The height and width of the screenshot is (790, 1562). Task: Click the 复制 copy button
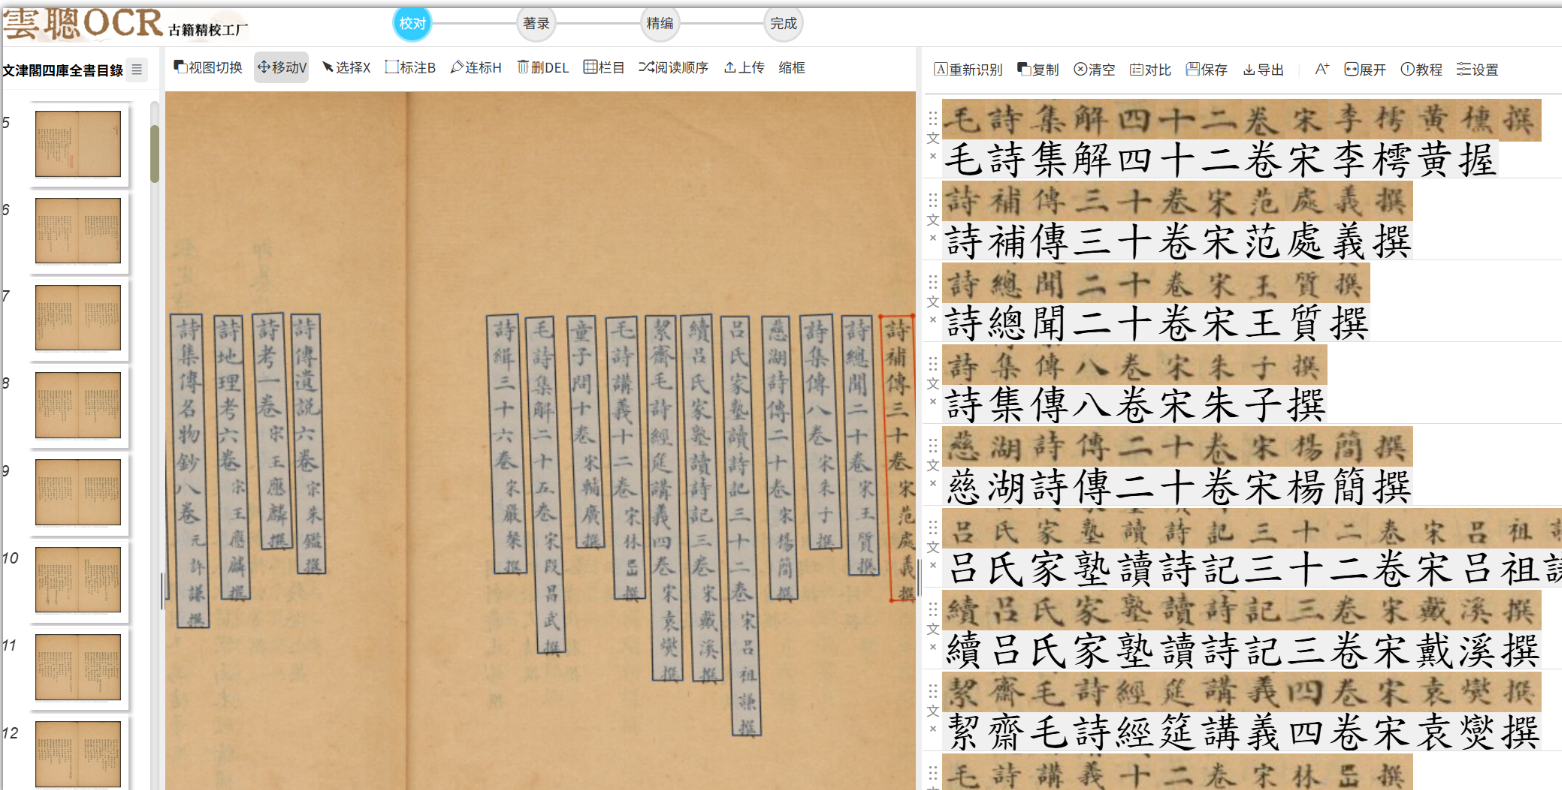click(1038, 69)
